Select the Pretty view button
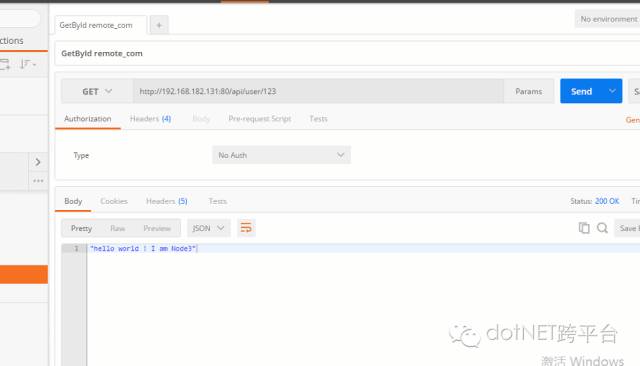 [x=81, y=228]
